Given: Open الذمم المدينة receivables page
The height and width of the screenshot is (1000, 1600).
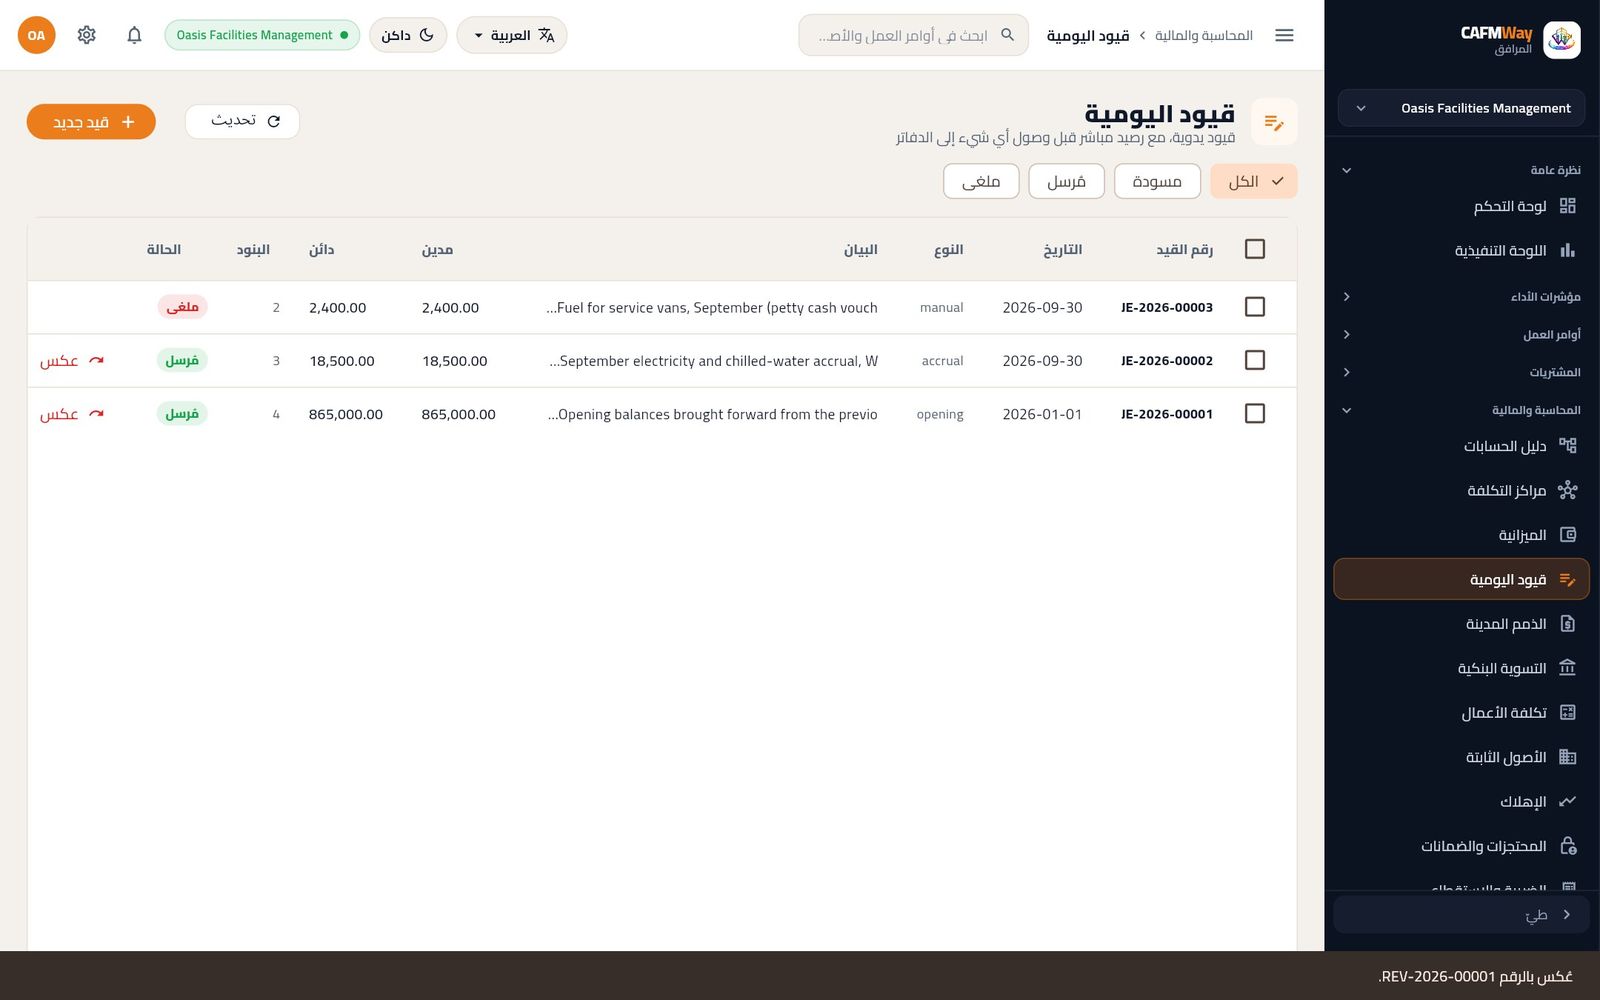Looking at the screenshot, I should click(1461, 624).
